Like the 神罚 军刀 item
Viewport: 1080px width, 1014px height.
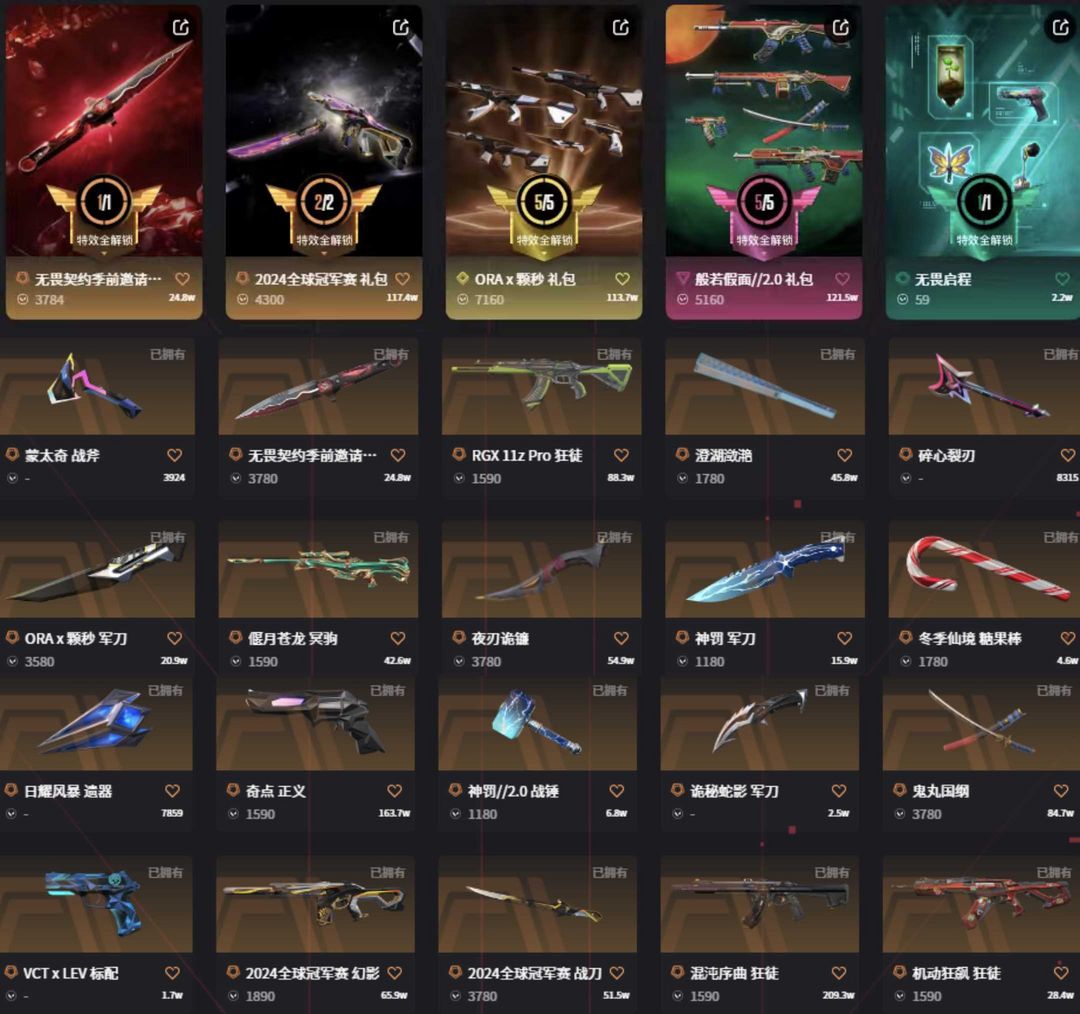[844, 639]
